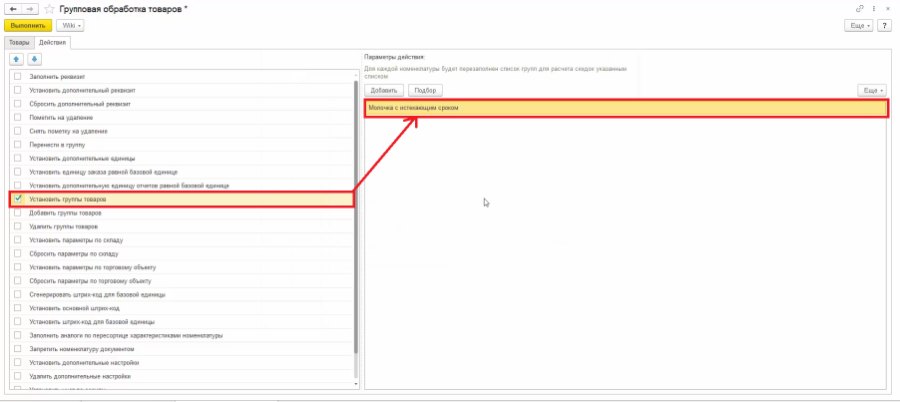This screenshot has height=402, width=900.
Task: Tick Установить параметры по торговому объекту
Action: pyautogui.click(x=18, y=268)
